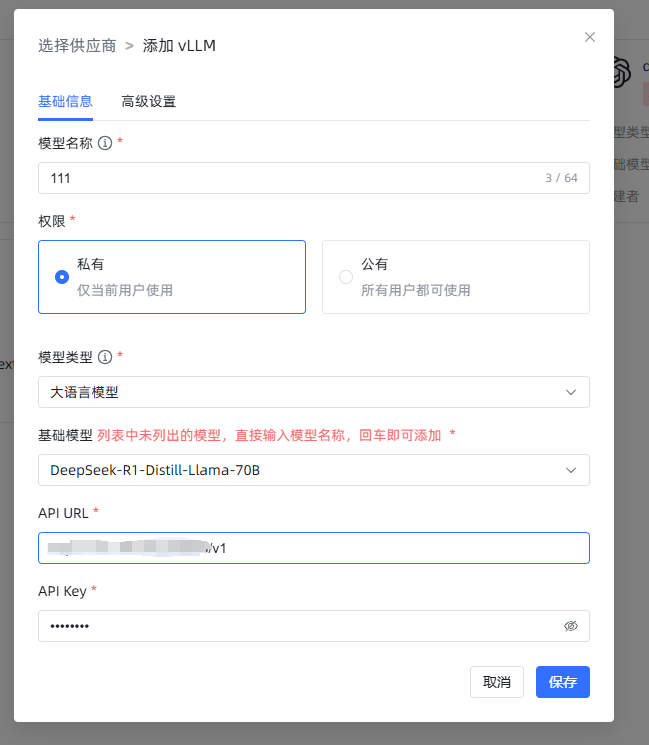Screen dimensions: 649x745
Task: Click the 模型名称 field containing 111
Action: [x=290, y=178]
